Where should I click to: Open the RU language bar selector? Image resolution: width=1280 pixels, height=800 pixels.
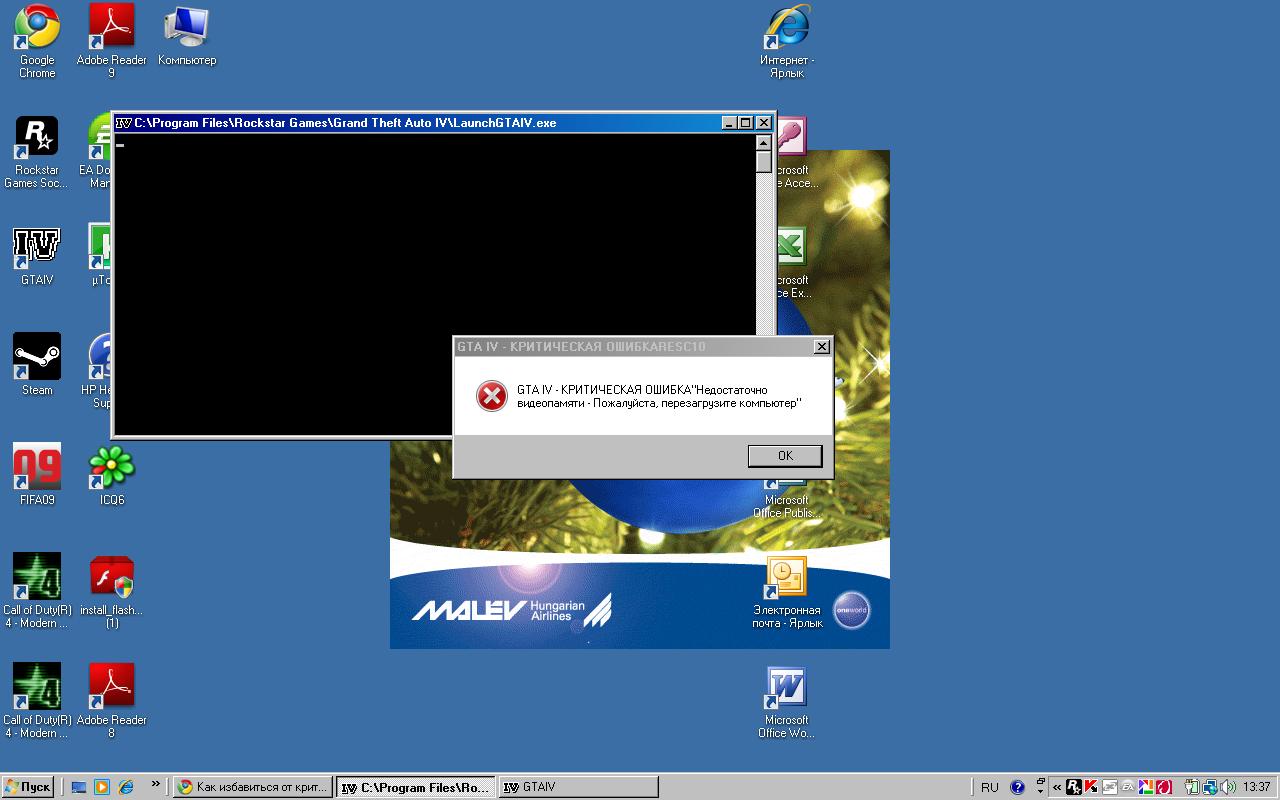point(989,787)
